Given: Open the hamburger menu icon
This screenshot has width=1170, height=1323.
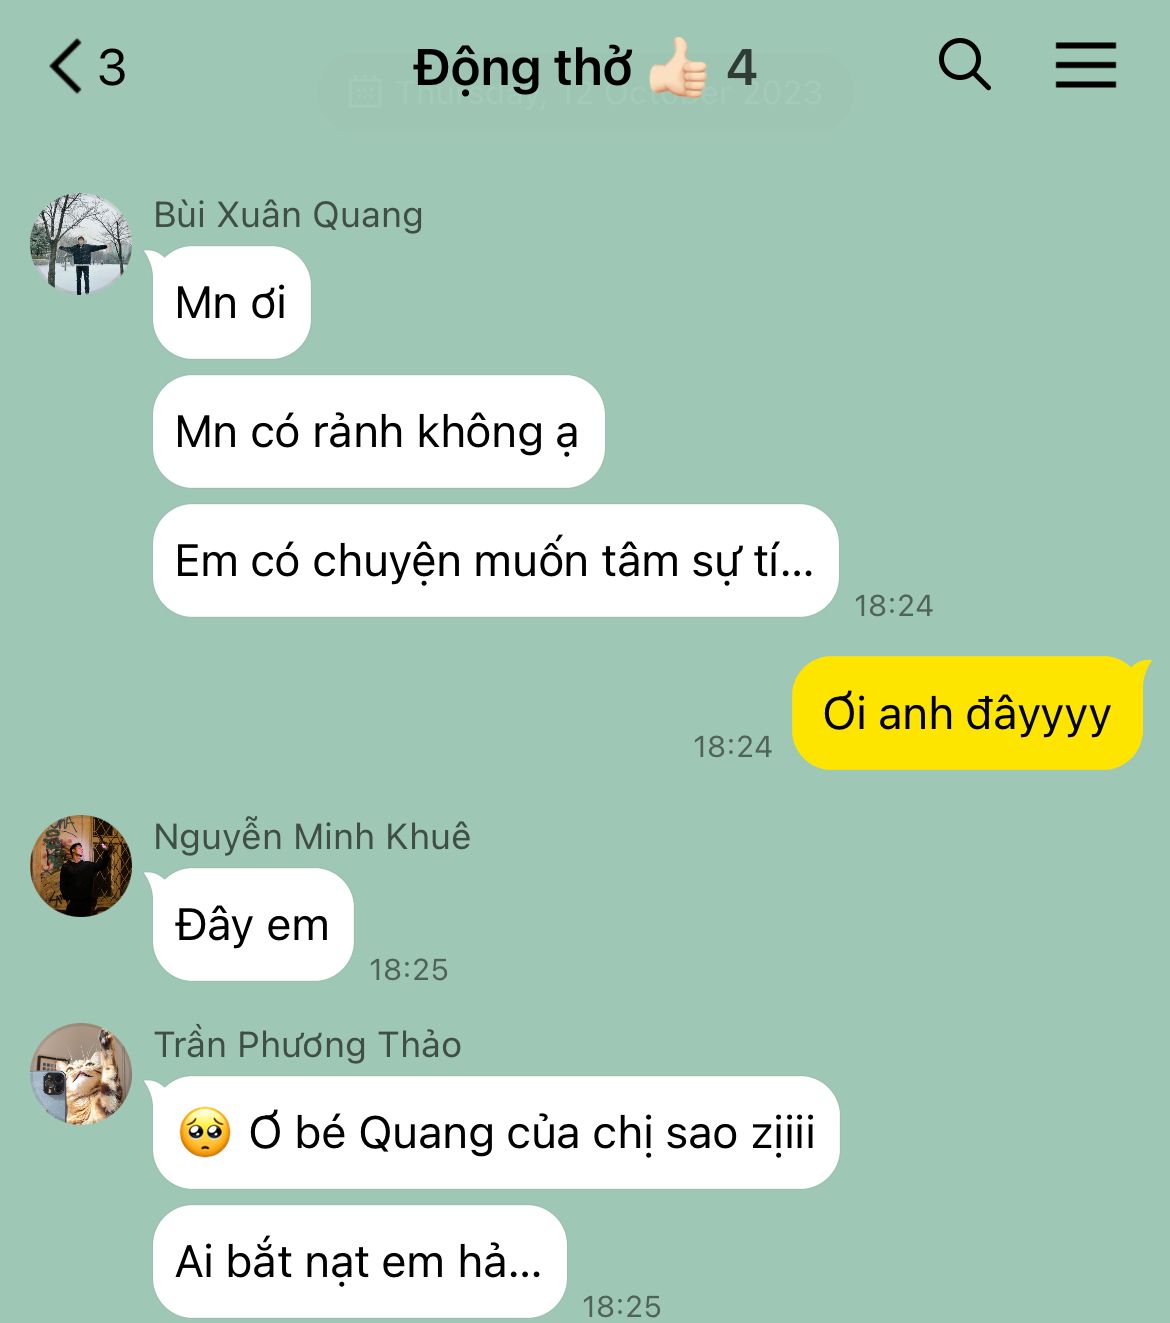Looking at the screenshot, I should 1085,66.
